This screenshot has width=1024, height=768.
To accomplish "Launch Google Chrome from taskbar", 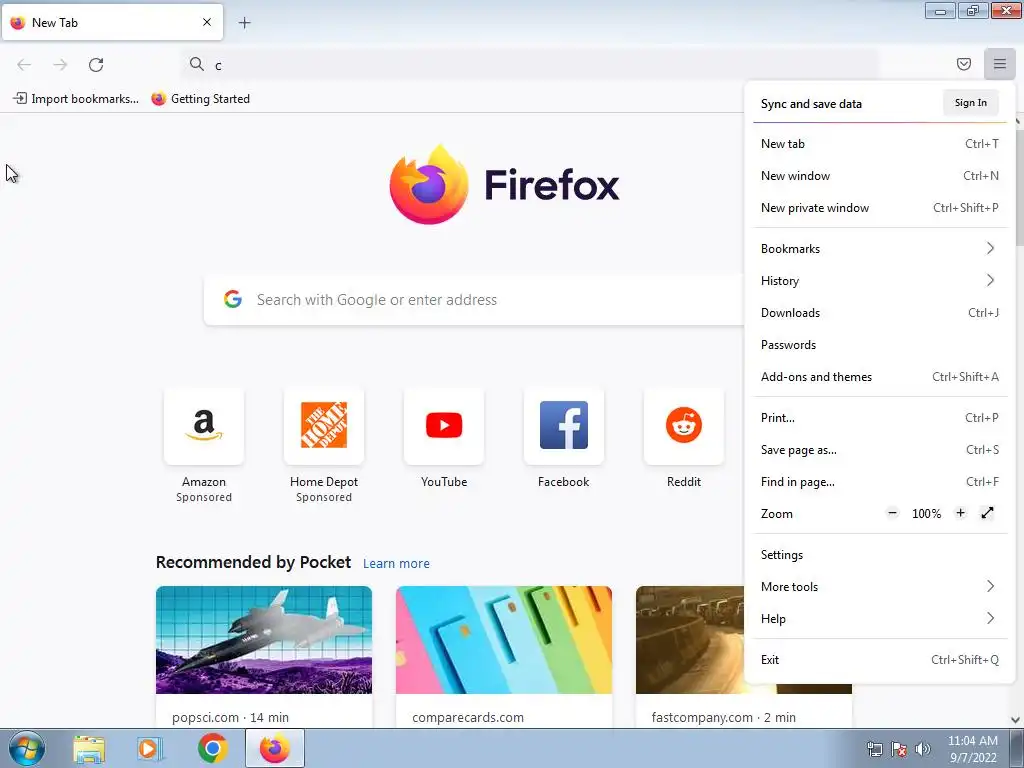I will tap(212, 748).
